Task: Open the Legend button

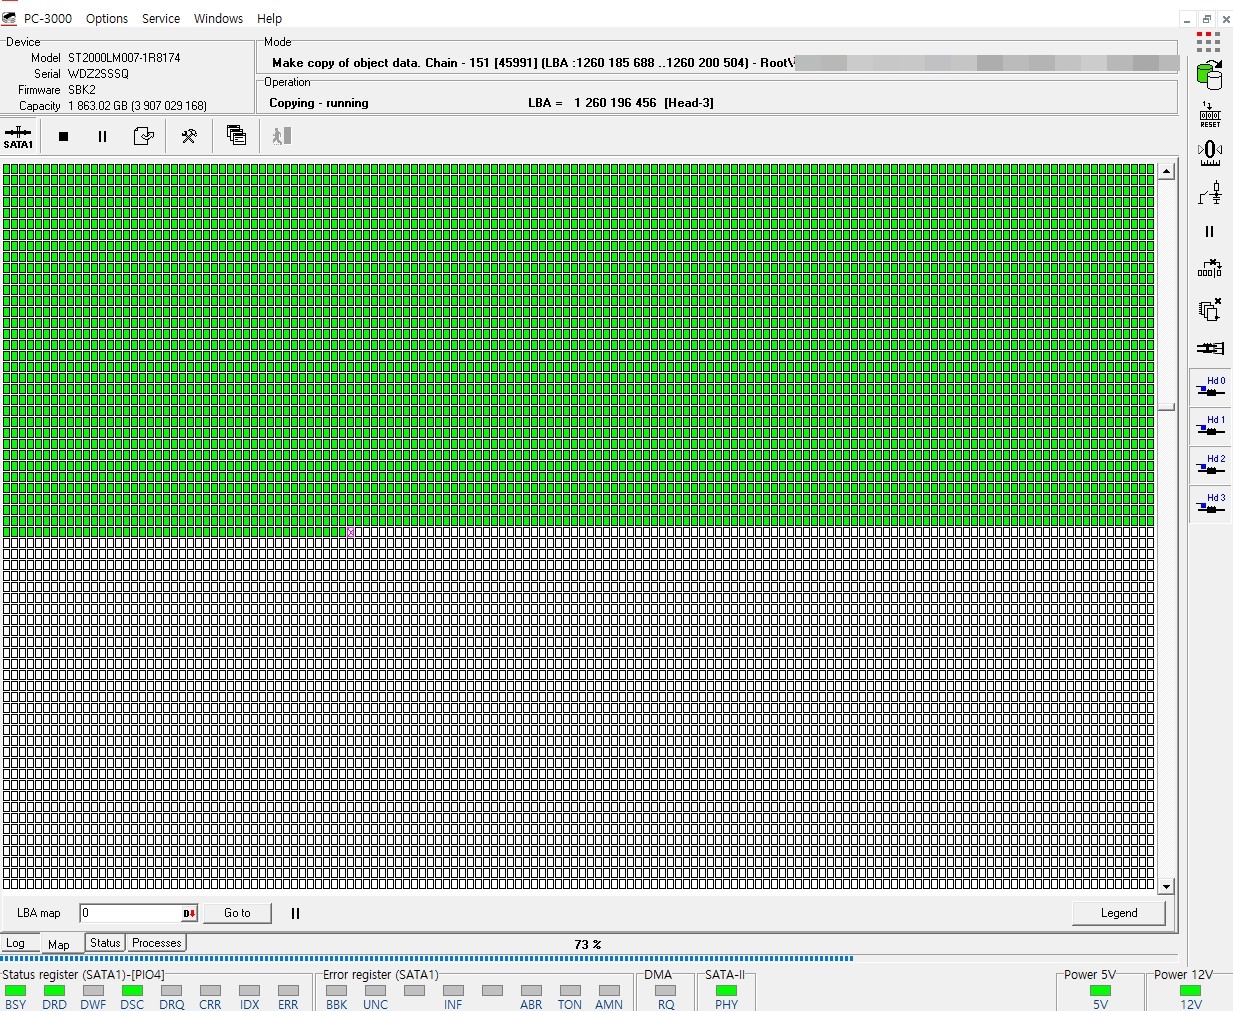Action: point(1119,913)
